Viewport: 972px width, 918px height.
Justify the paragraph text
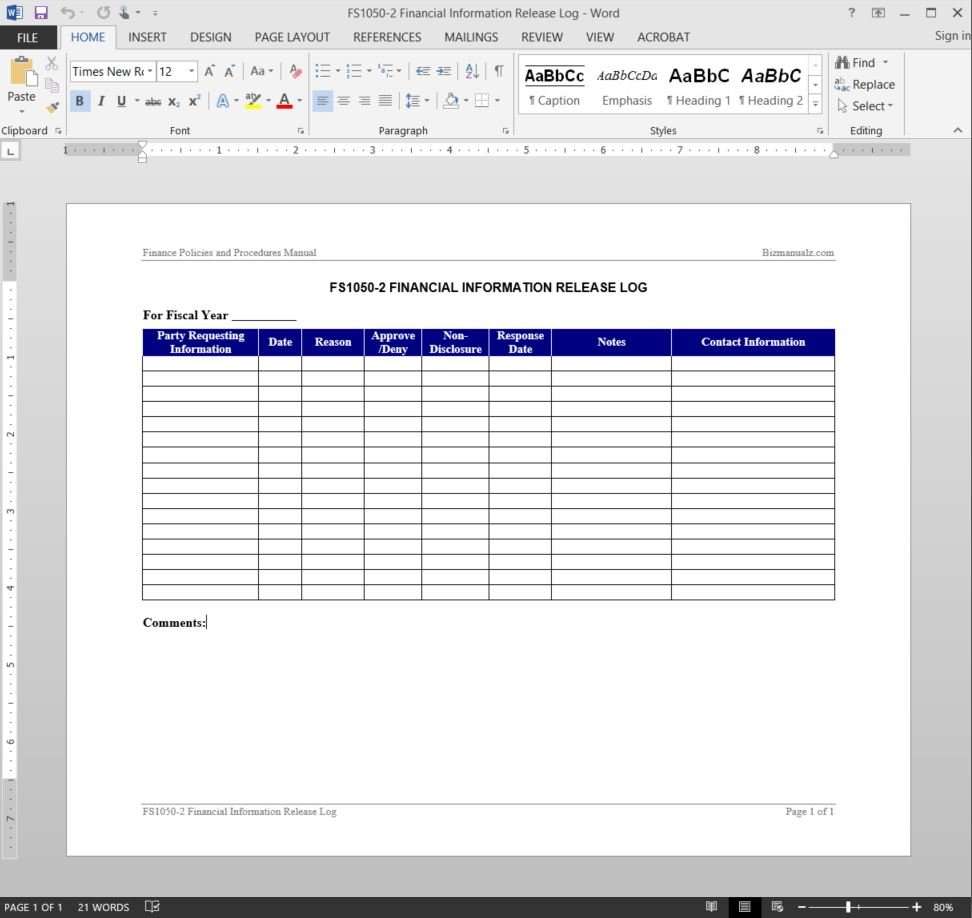tap(385, 100)
